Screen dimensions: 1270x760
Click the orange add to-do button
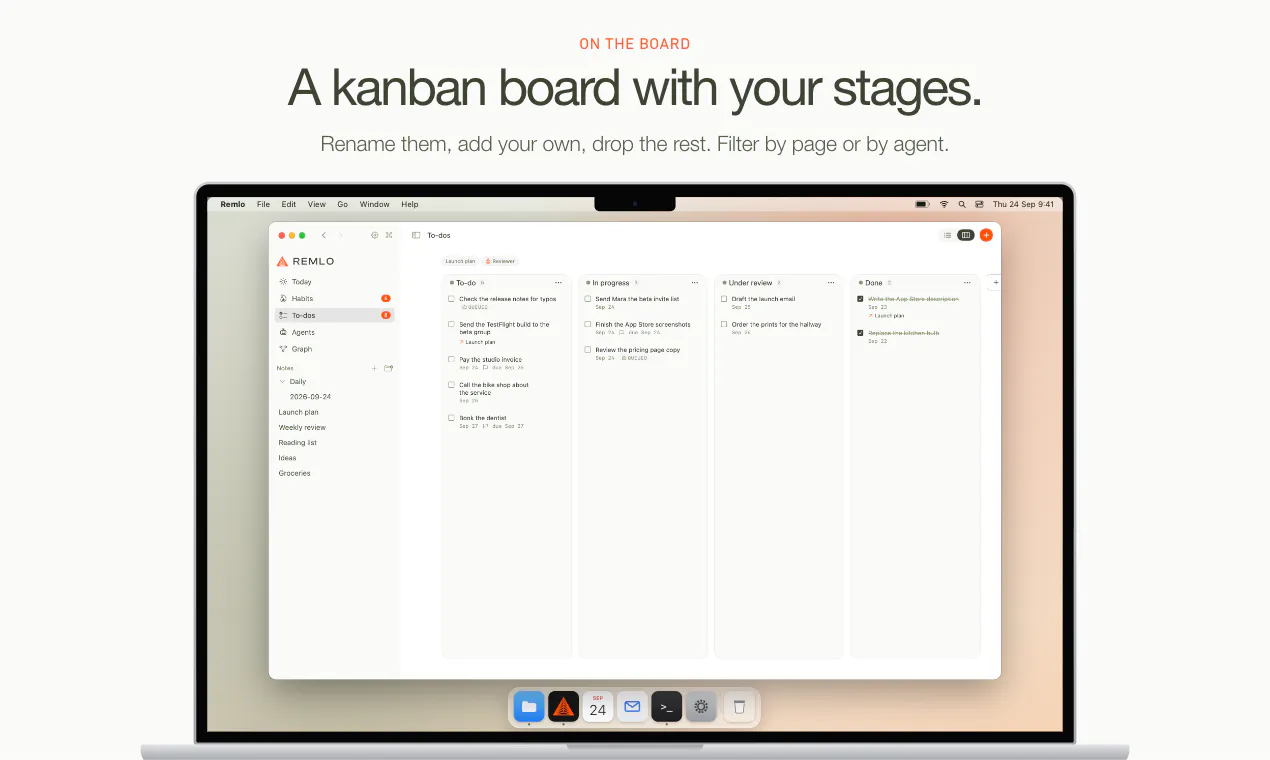pyautogui.click(x=986, y=235)
